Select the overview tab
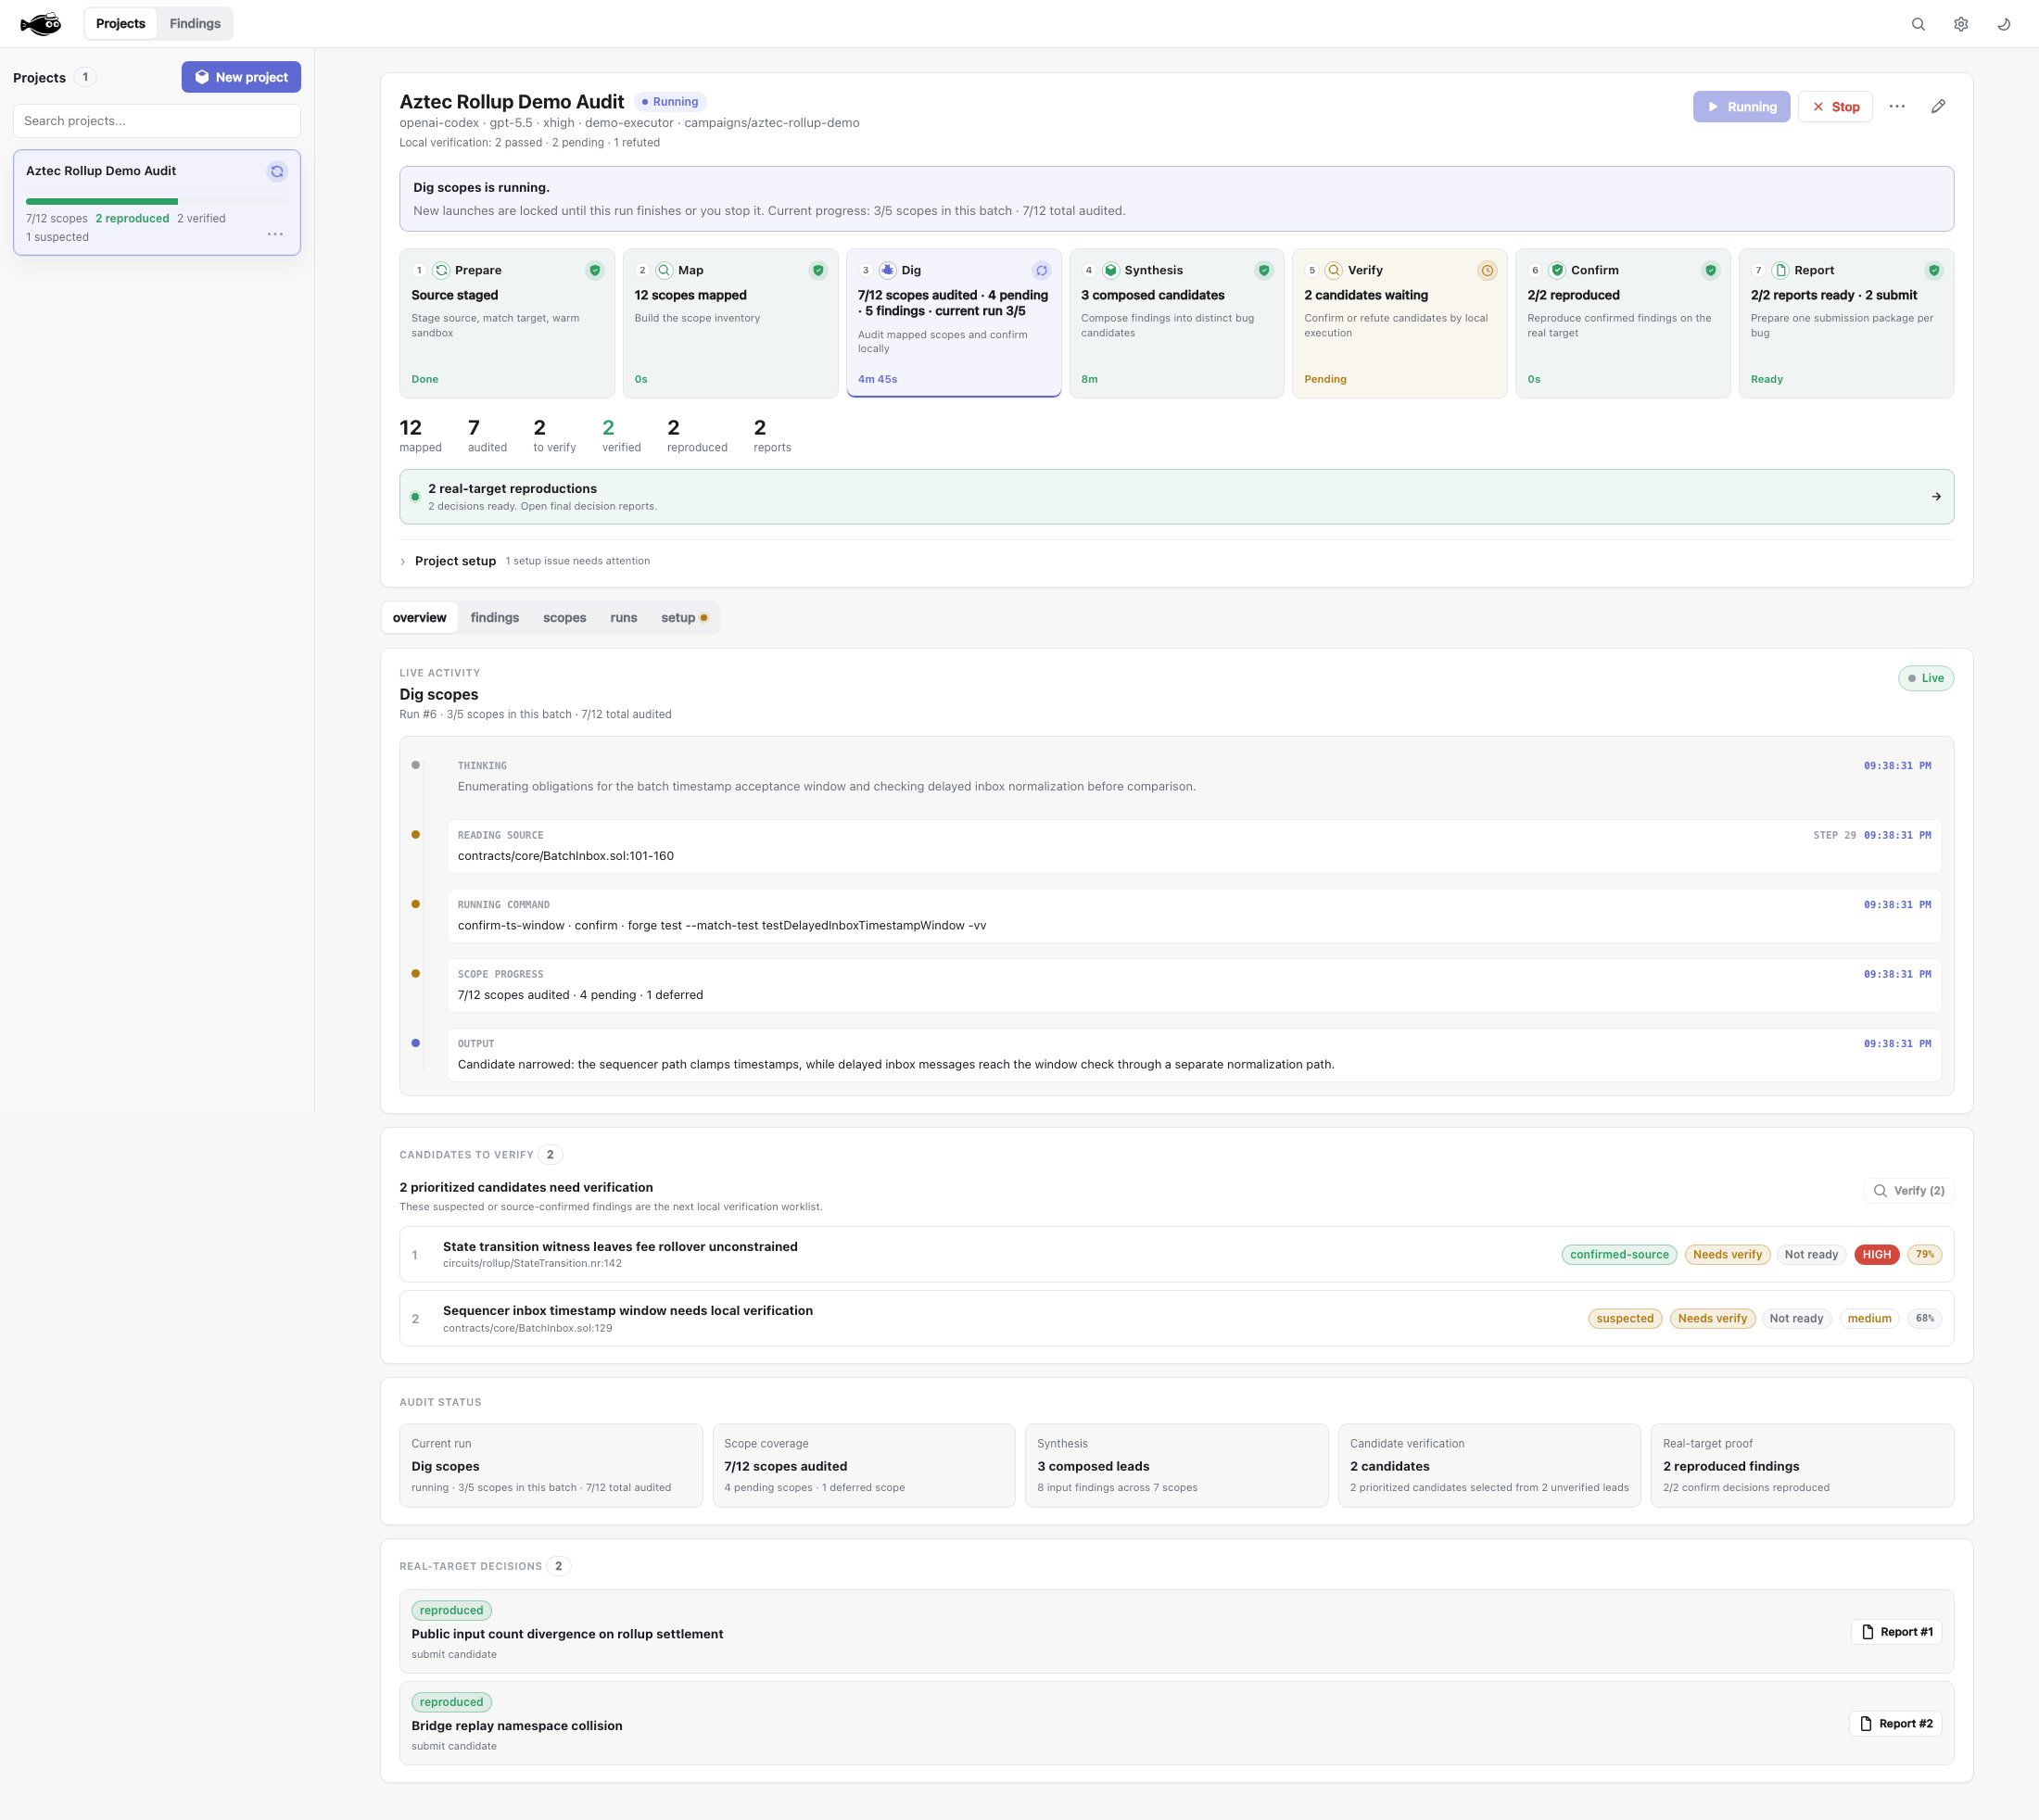The image size is (2039, 1820). 419,617
